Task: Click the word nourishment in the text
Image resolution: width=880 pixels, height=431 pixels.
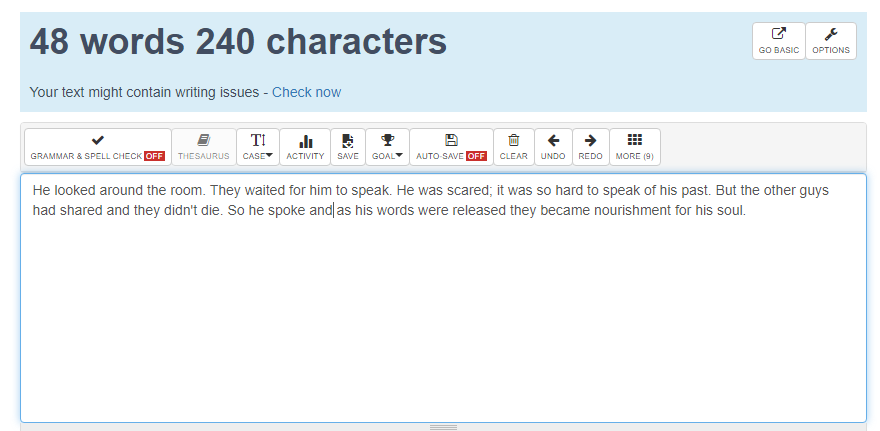Action: [632, 210]
